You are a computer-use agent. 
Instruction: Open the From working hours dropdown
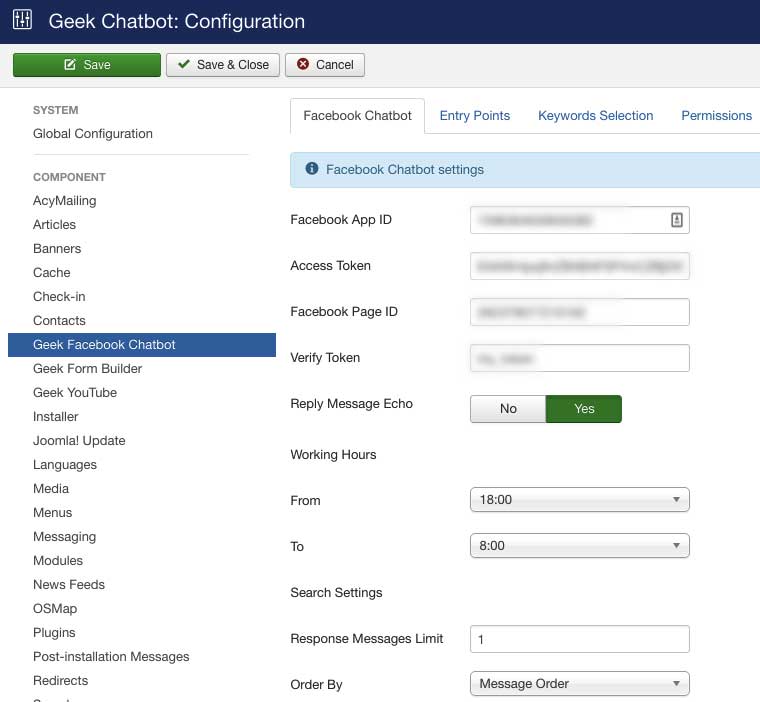(x=580, y=500)
